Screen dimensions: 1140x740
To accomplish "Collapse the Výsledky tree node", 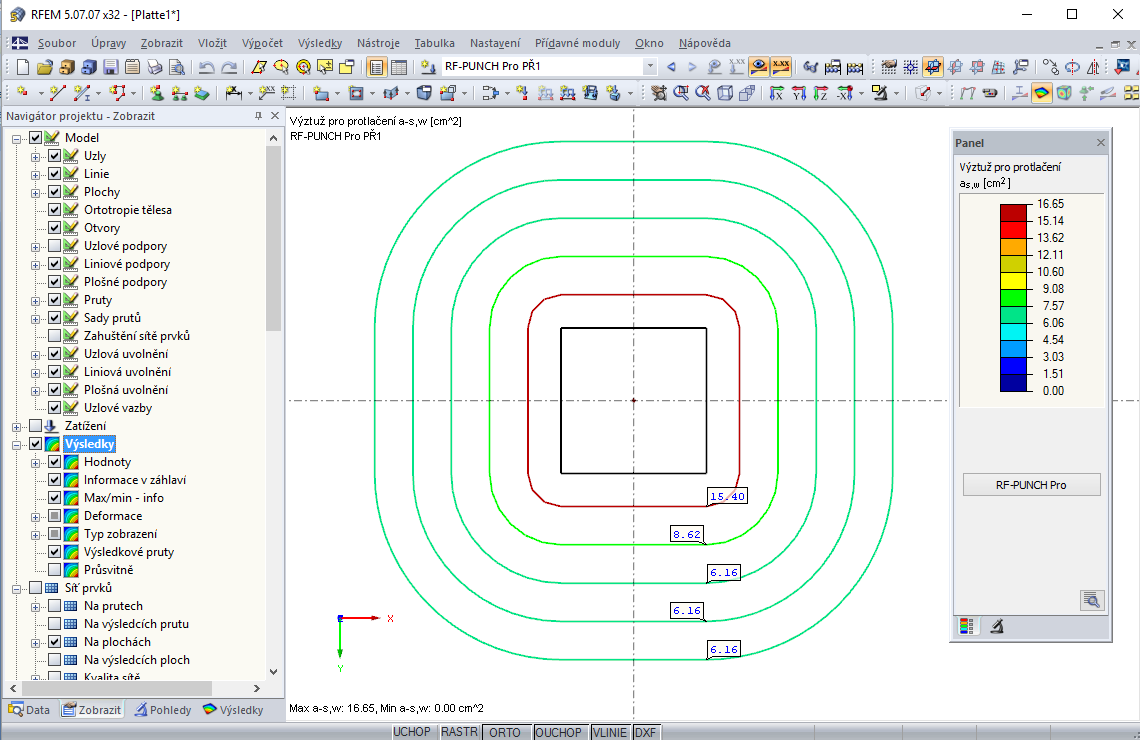I will tap(17, 444).
